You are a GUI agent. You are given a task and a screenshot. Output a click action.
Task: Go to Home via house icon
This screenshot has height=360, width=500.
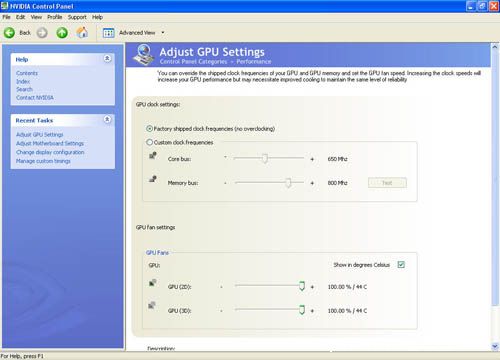click(x=82, y=32)
